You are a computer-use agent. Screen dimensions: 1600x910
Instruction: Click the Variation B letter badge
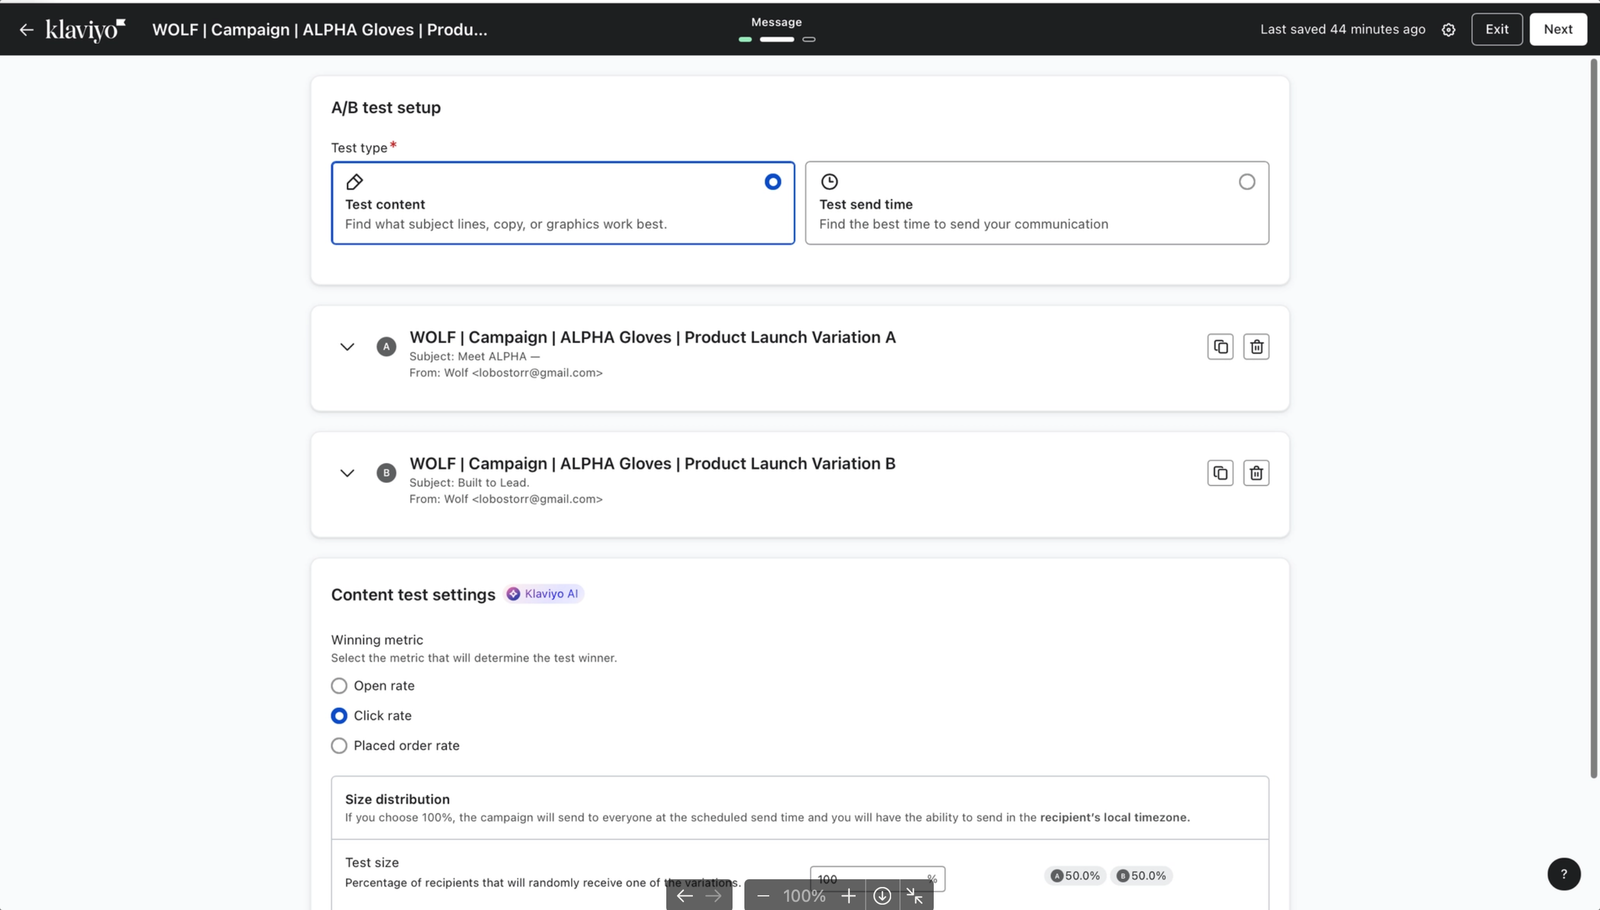click(386, 473)
